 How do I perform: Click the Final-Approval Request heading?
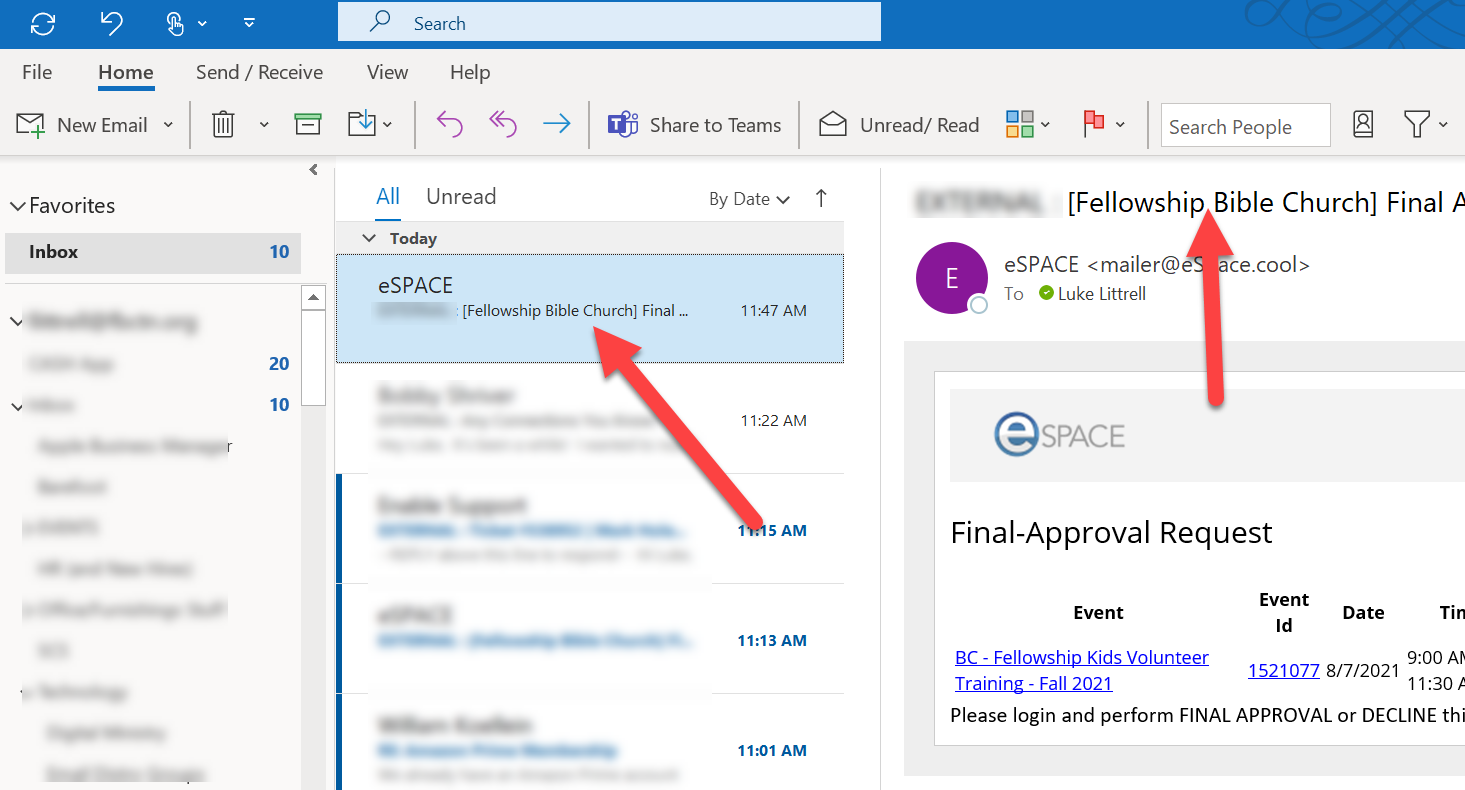[1111, 532]
